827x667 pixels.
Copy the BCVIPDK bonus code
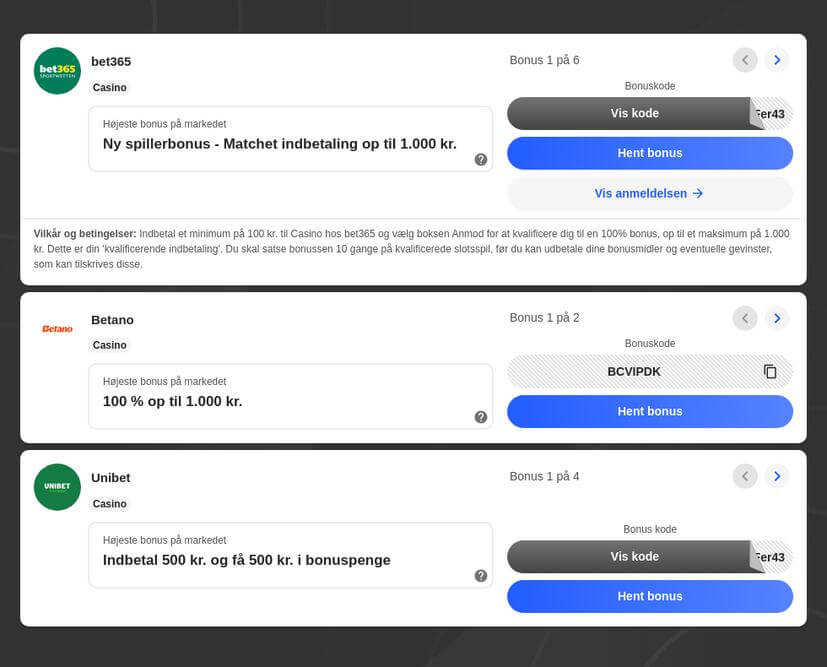click(x=770, y=371)
